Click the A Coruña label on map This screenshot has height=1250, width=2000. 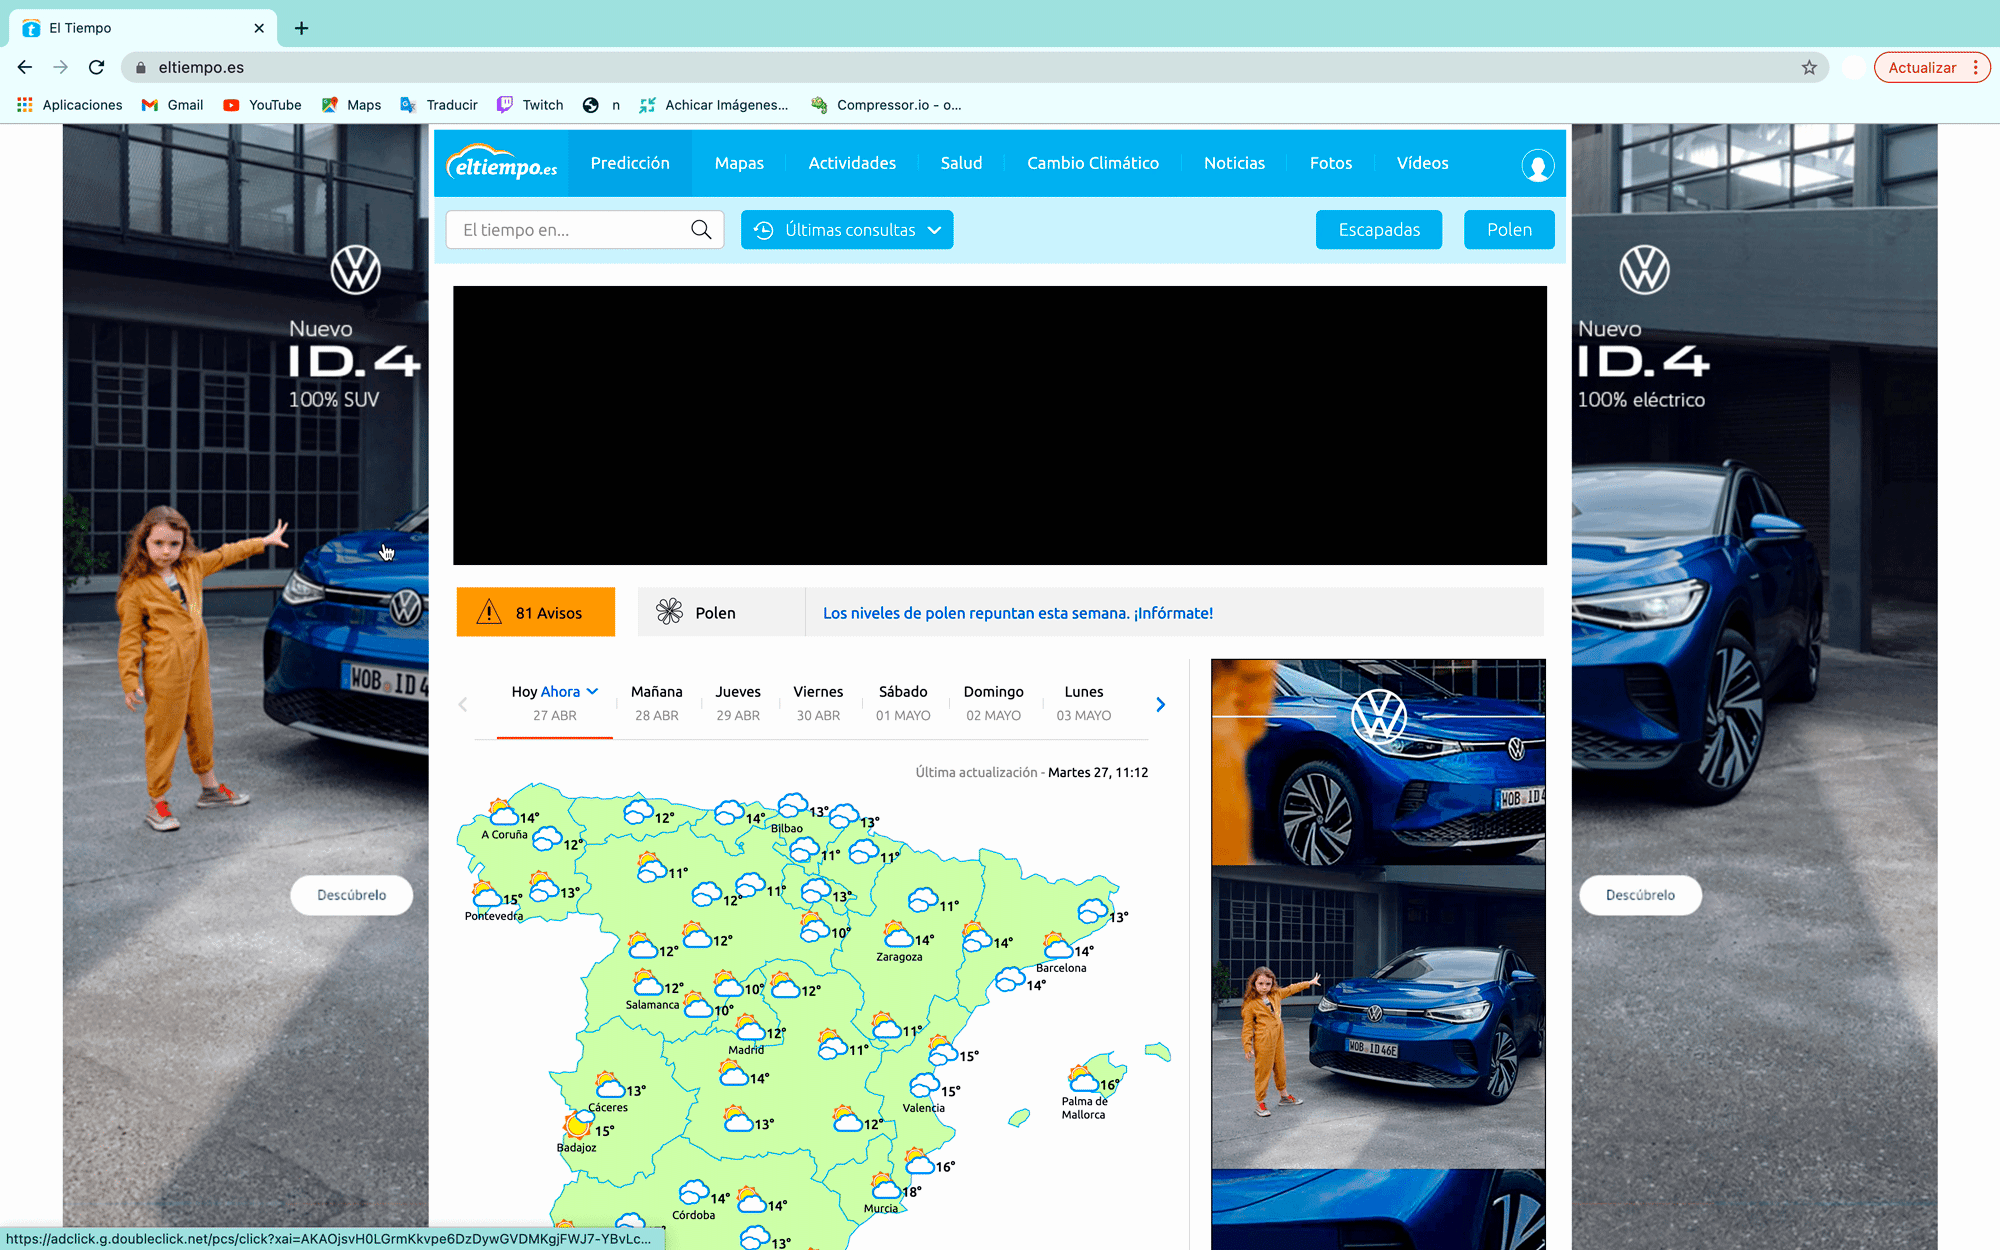click(504, 835)
